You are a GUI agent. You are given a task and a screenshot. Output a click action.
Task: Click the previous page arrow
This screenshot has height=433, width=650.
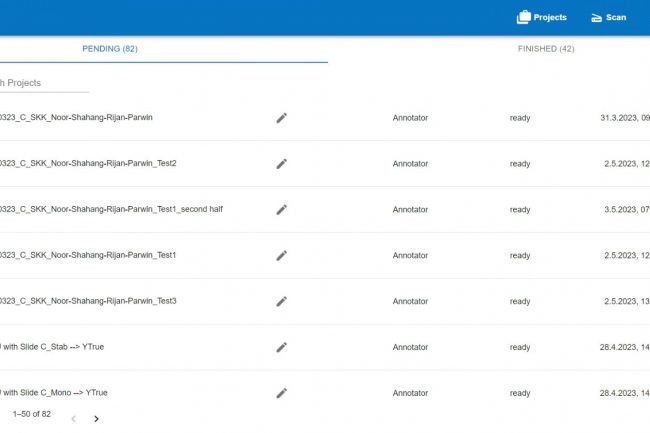point(73,418)
